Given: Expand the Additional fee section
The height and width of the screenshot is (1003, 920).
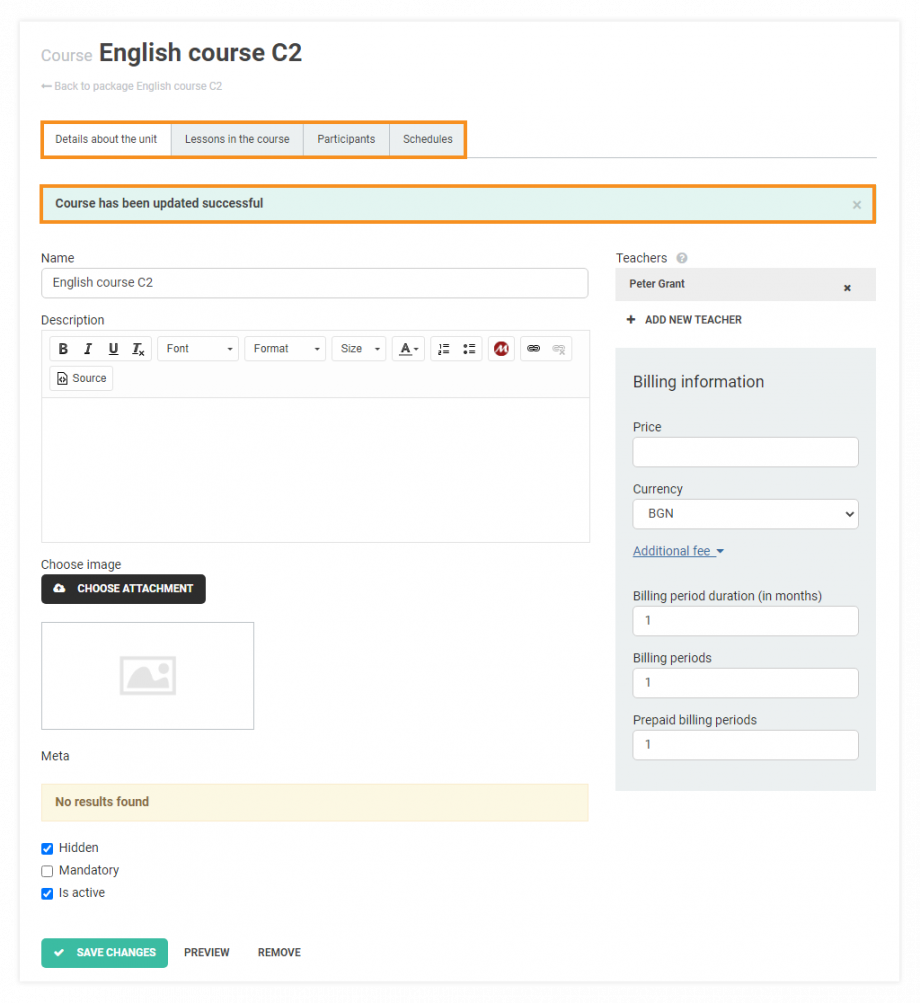Looking at the screenshot, I should [x=678, y=551].
